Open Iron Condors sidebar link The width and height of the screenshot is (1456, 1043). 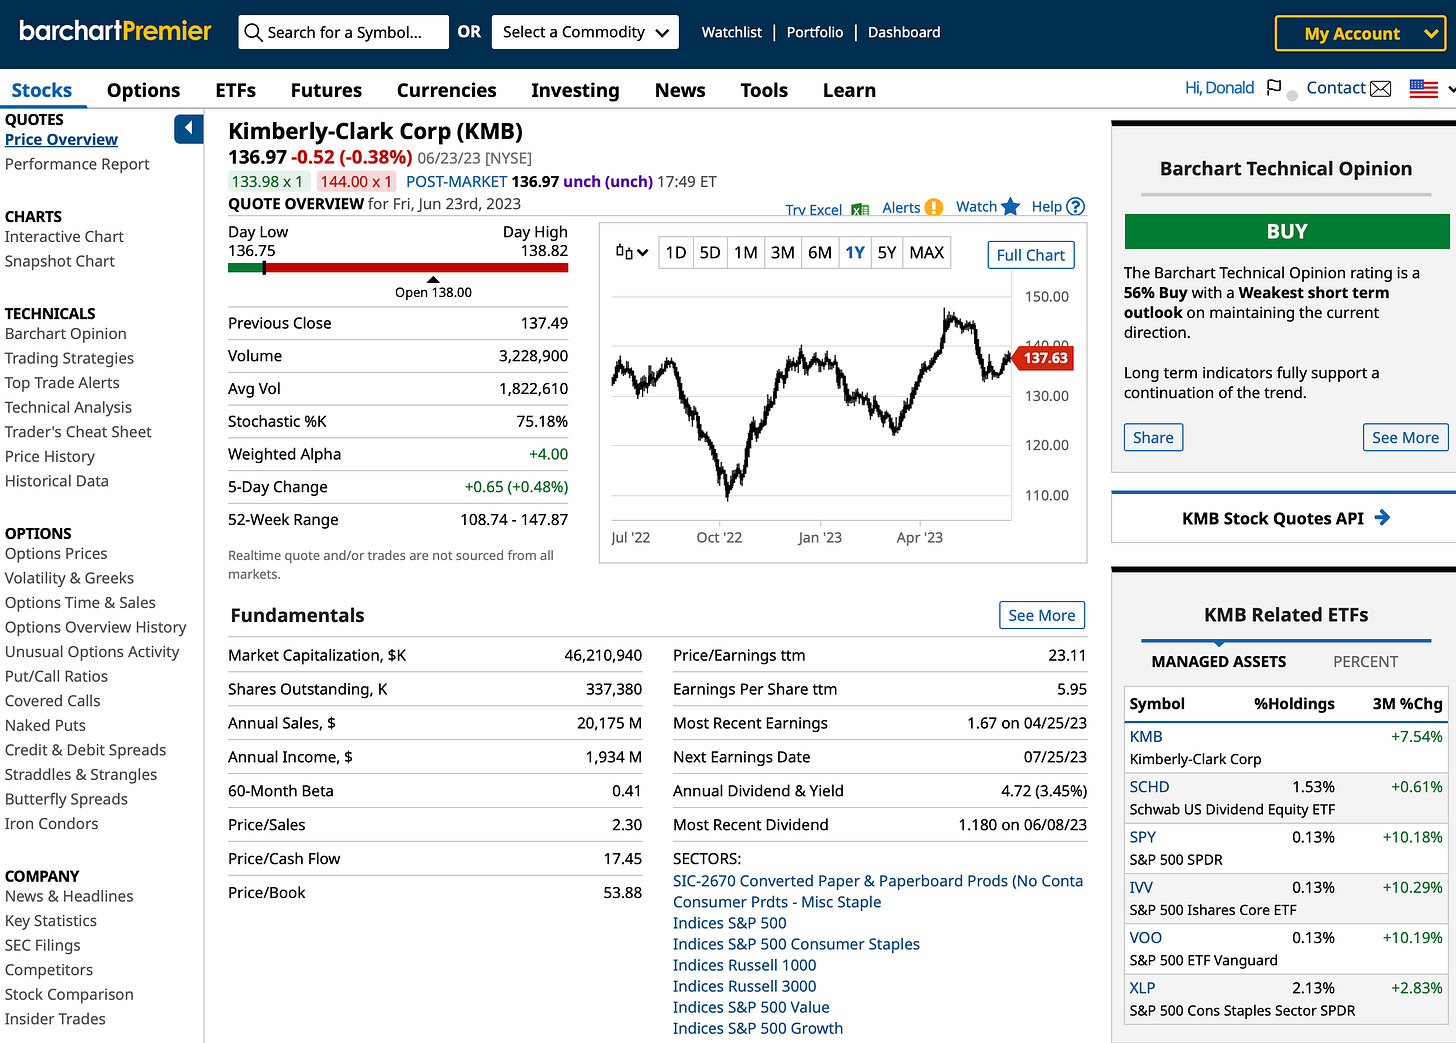52,824
